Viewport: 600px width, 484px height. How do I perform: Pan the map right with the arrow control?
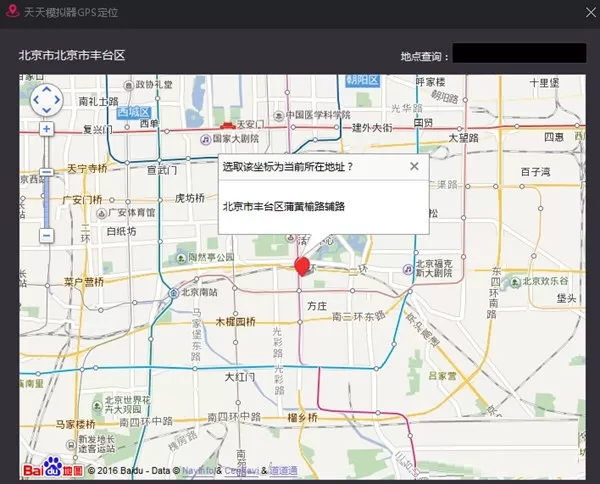click(57, 100)
